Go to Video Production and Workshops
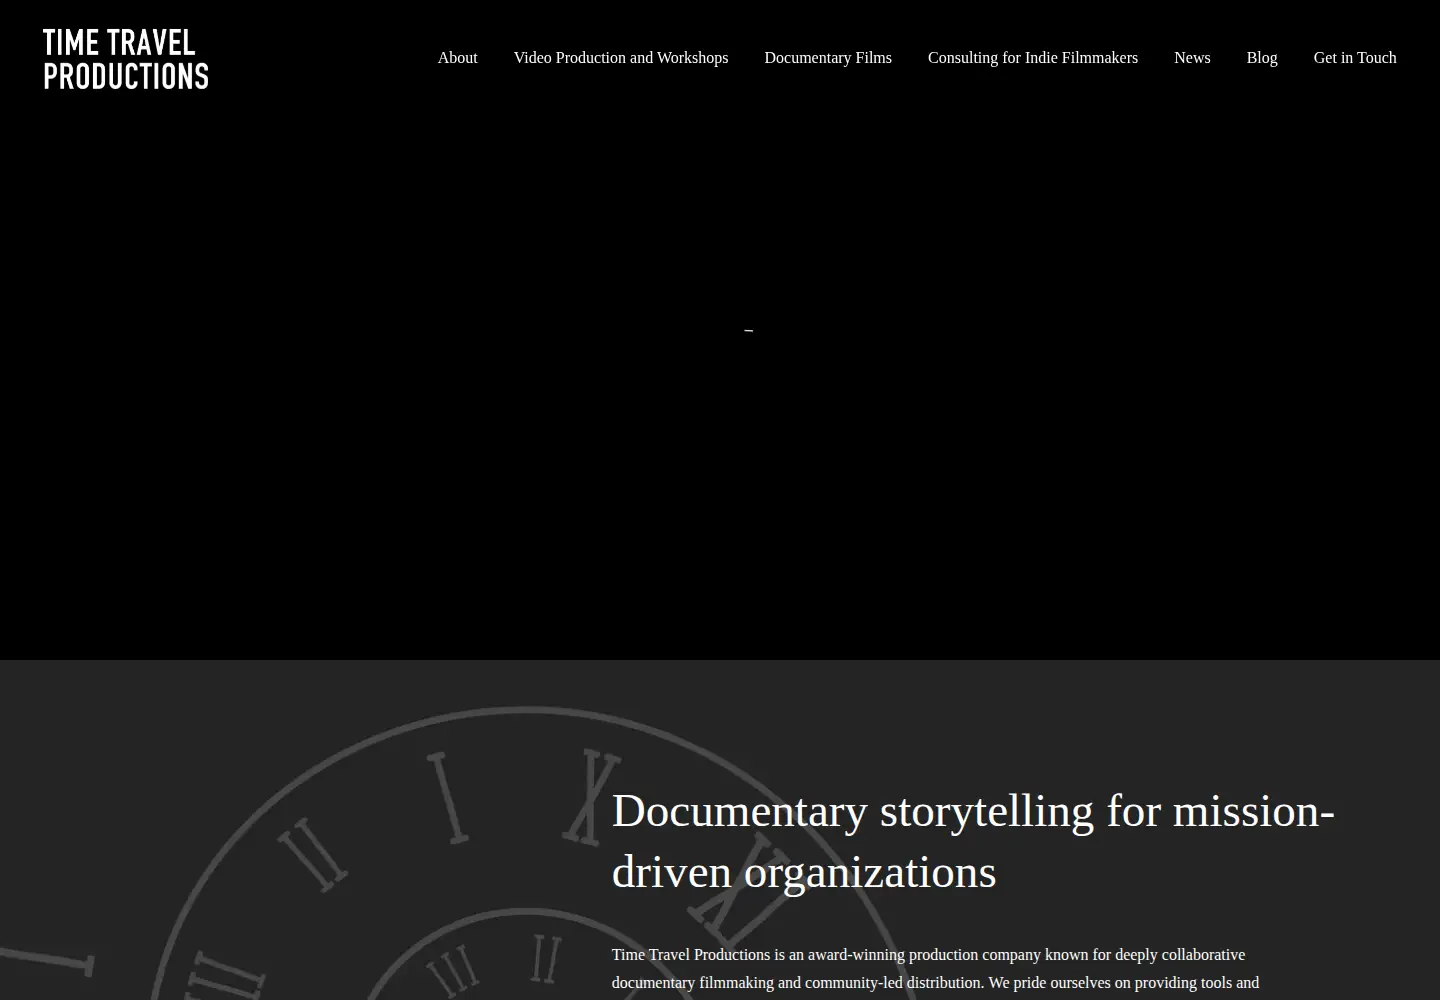This screenshot has height=1000, width=1440. [621, 58]
